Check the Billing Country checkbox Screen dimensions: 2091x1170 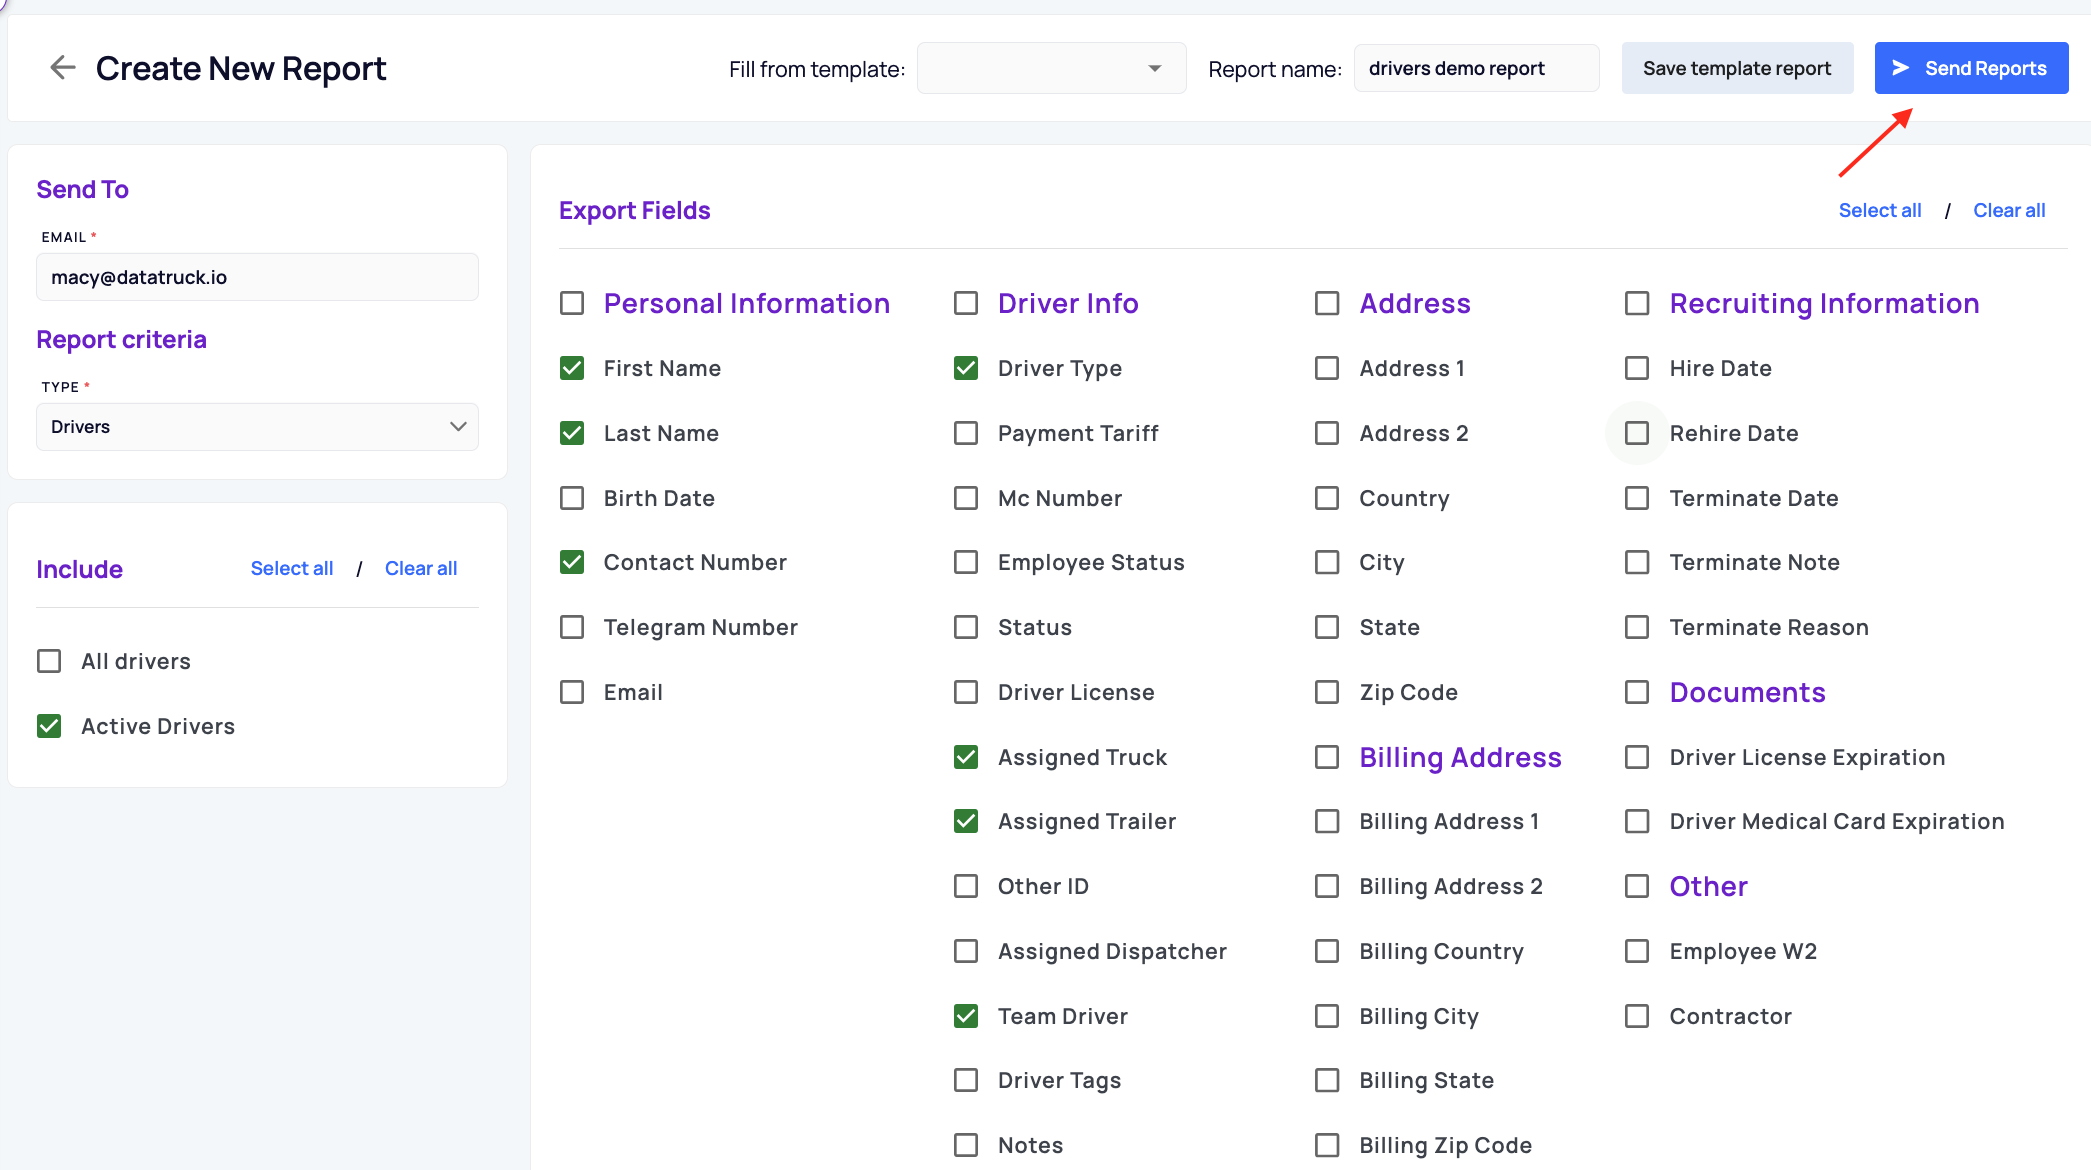(x=1327, y=951)
